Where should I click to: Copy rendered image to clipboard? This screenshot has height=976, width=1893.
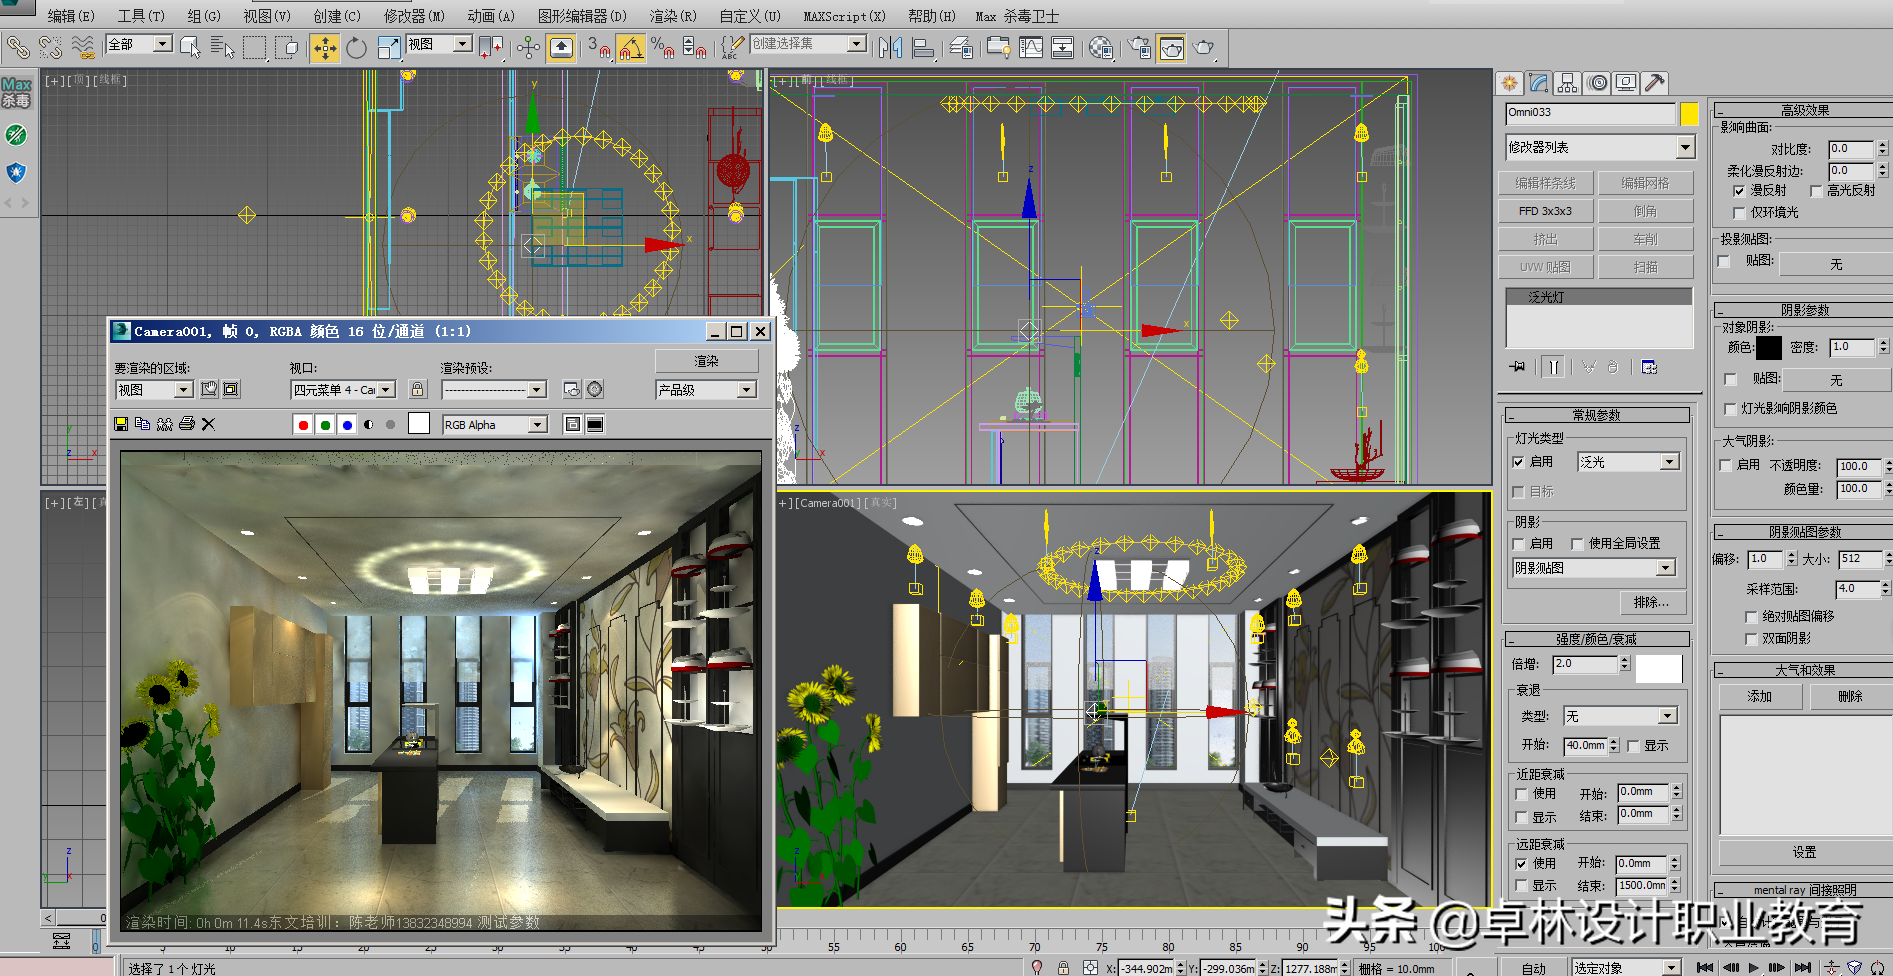click(x=142, y=424)
